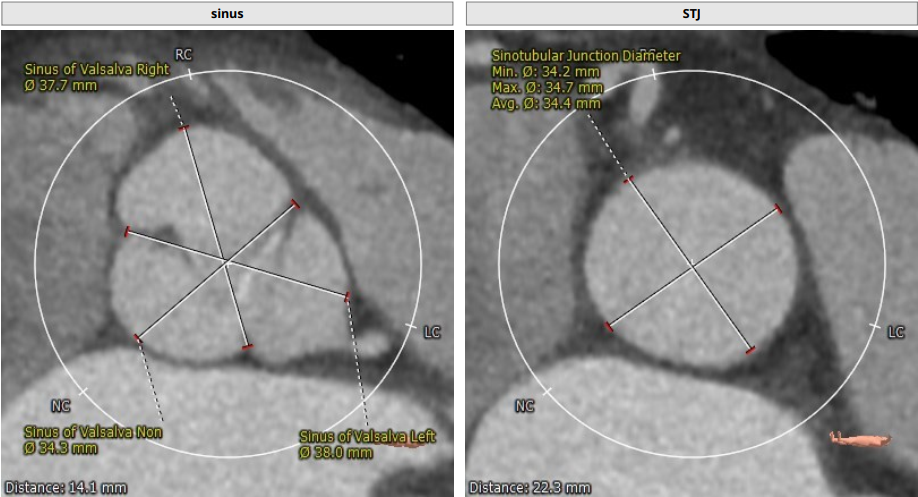
Task: Click the 'Sinus of Valsalva Non' label
Action: [x=93, y=432]
